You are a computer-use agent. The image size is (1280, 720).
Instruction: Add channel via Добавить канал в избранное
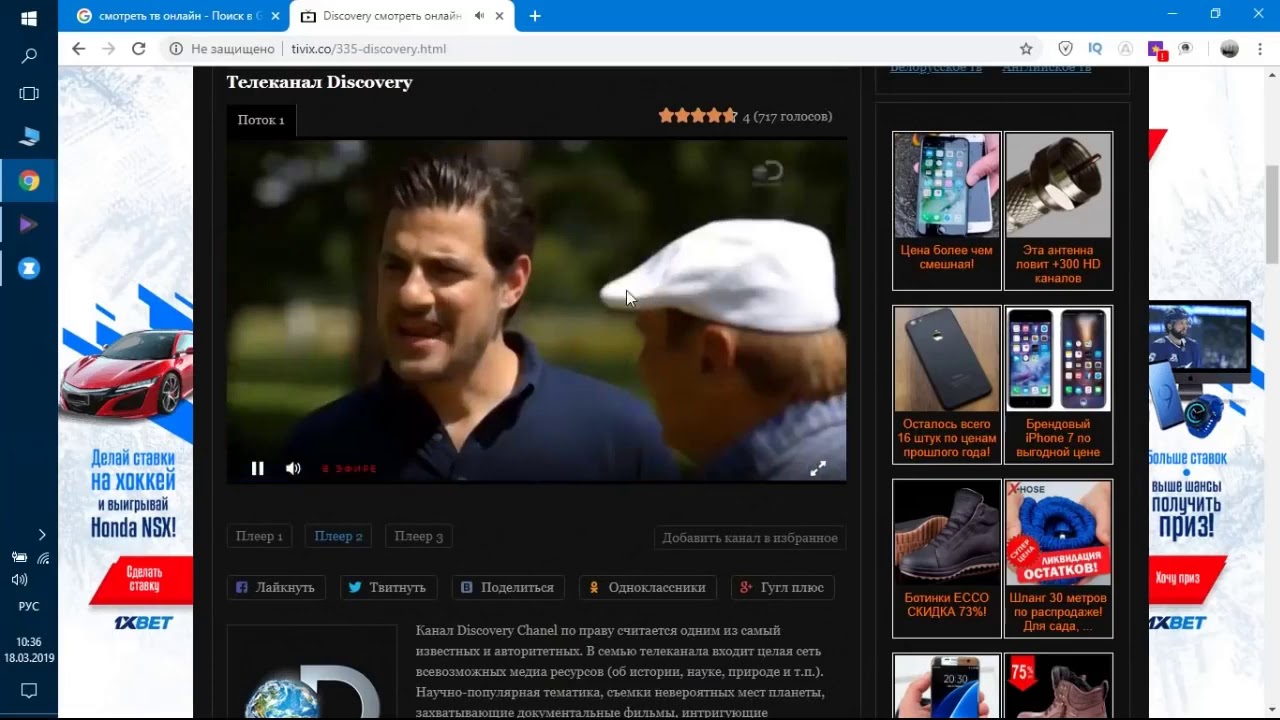[750, 538]
